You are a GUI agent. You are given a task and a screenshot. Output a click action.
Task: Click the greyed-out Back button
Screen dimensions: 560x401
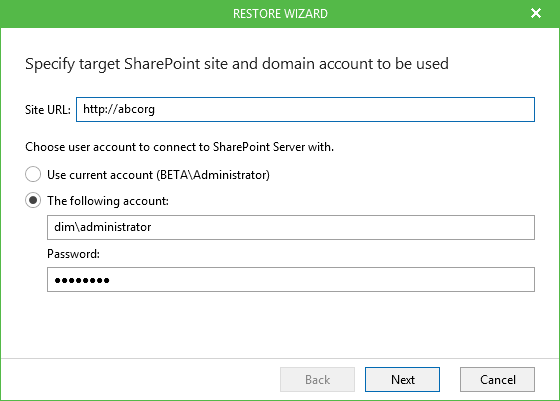click(317, 379)
